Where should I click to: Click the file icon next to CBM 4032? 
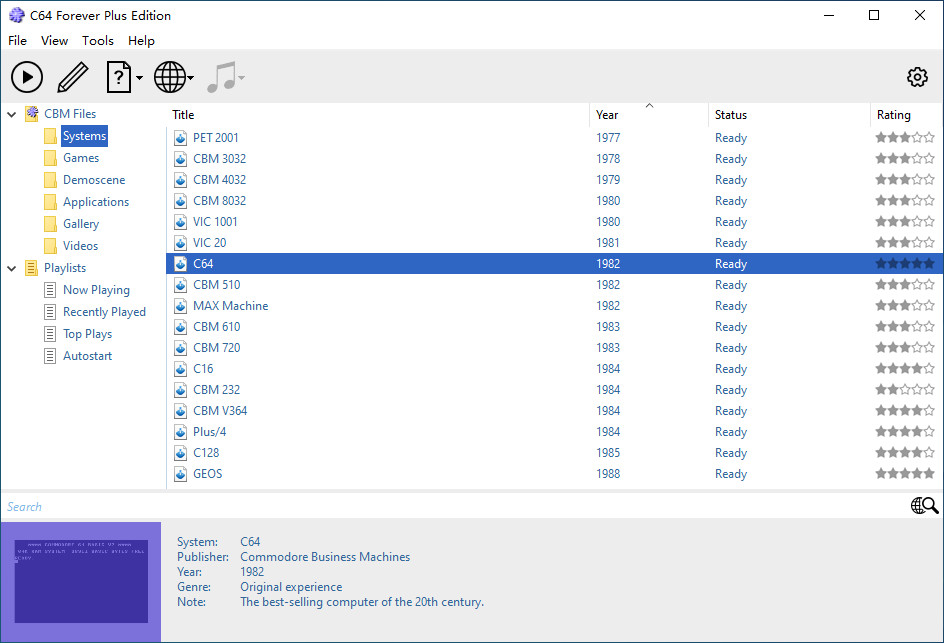click(180, 180)
